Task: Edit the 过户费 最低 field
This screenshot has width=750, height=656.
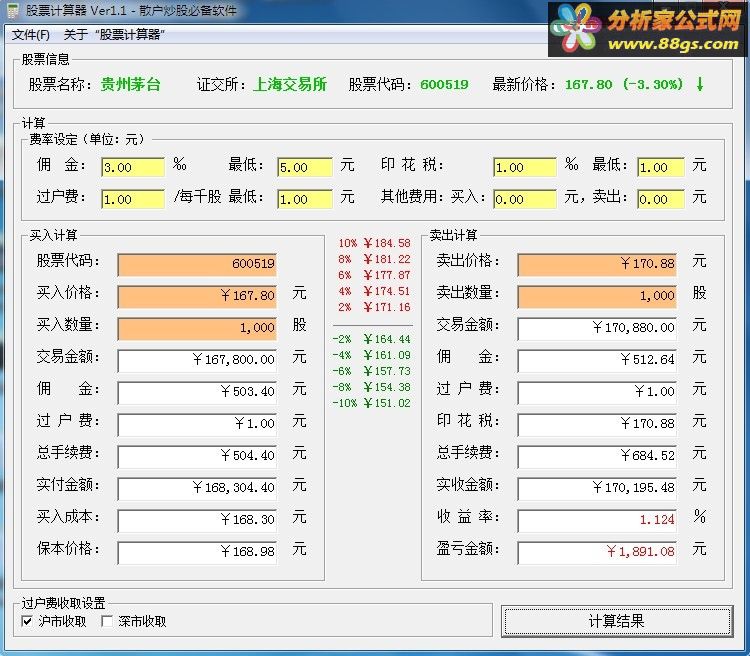Action: 305,199
